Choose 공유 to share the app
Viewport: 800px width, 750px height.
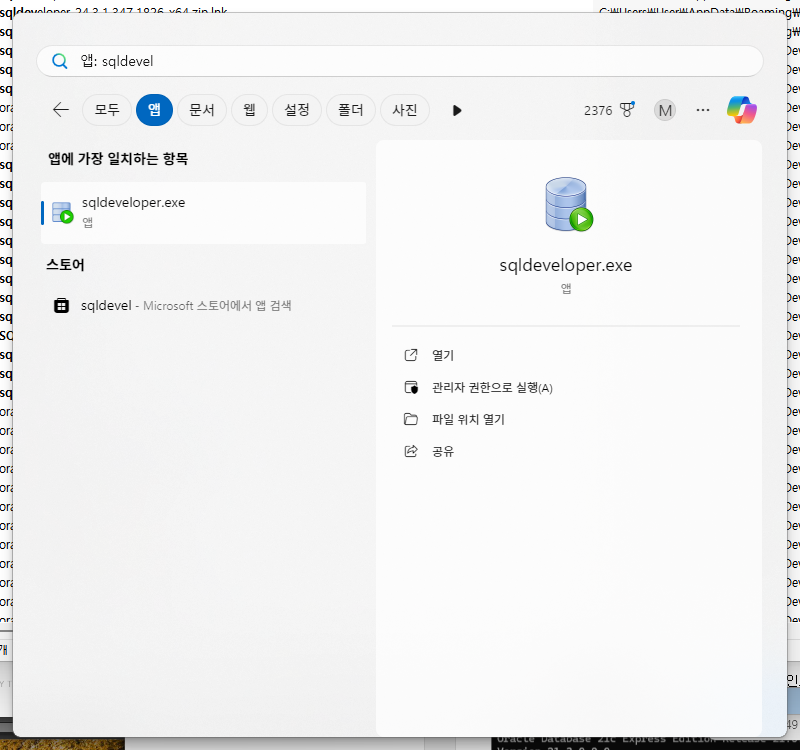(x=443, y=452)
